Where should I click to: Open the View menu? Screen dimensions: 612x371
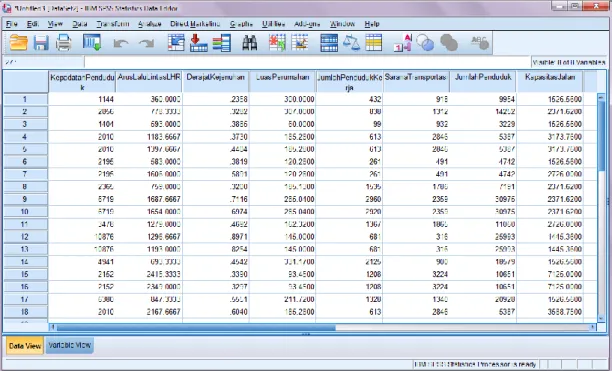pyautogui.click(x=55, y=24)
